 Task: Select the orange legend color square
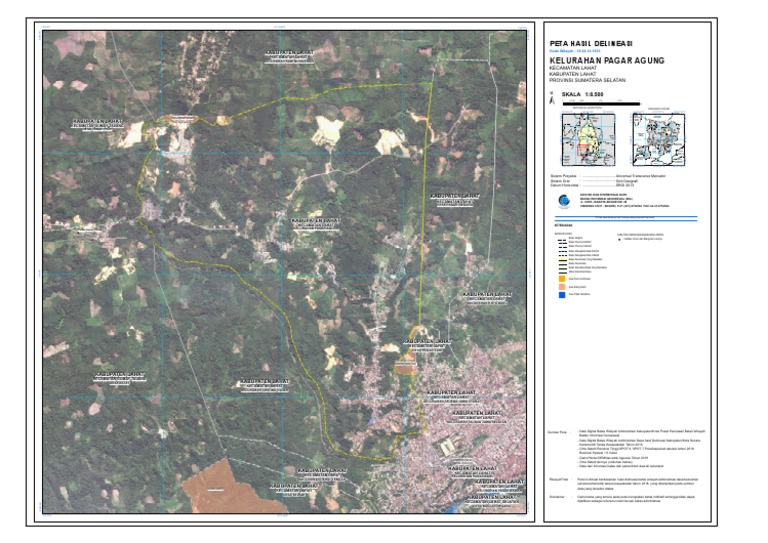coord(562,279)
